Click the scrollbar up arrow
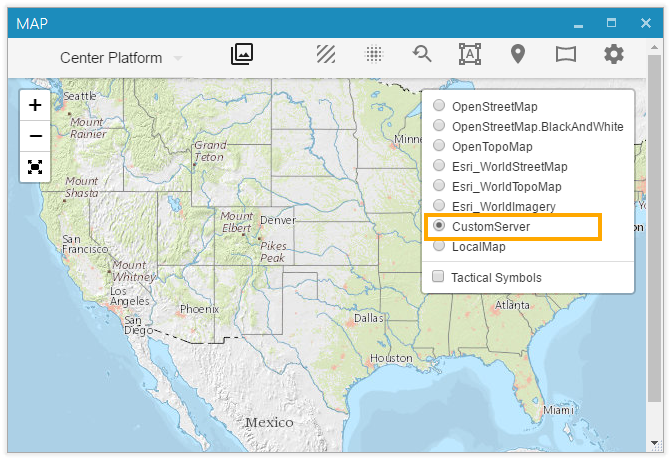This screenshot has width=672, height=460. pos(654,47)
